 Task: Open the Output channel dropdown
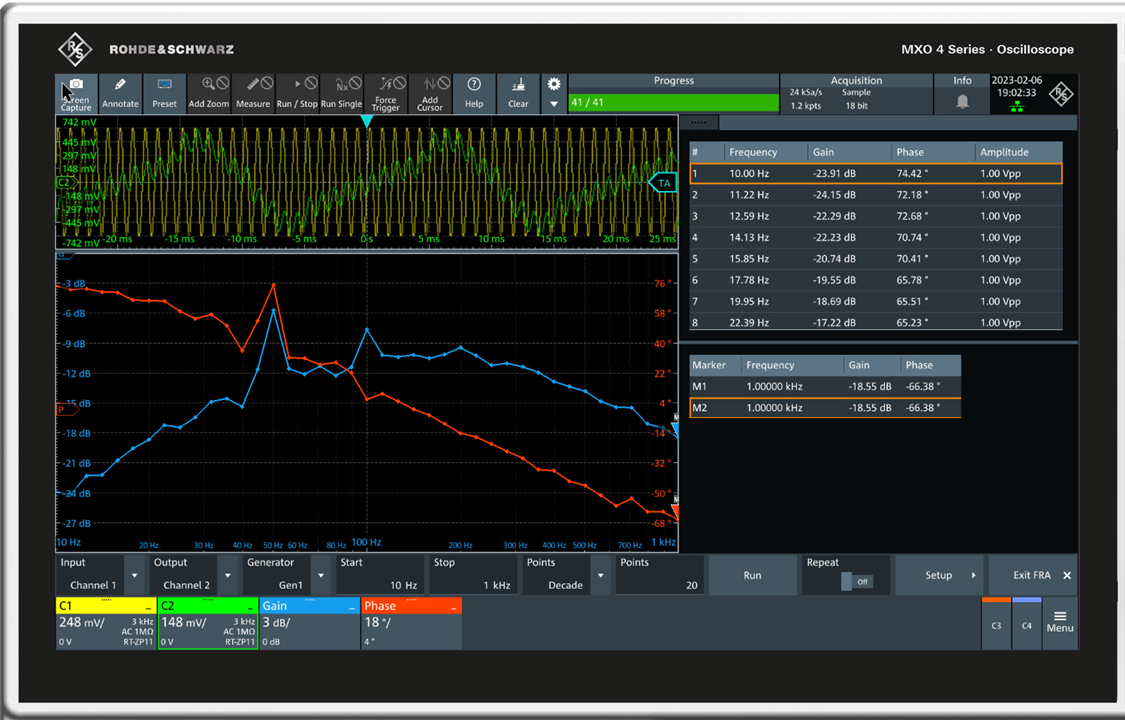tap(229, 576)
